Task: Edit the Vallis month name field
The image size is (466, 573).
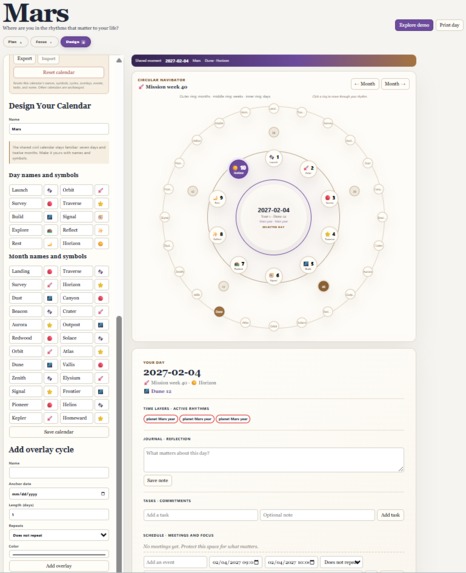Action: [x=76, y=365]
